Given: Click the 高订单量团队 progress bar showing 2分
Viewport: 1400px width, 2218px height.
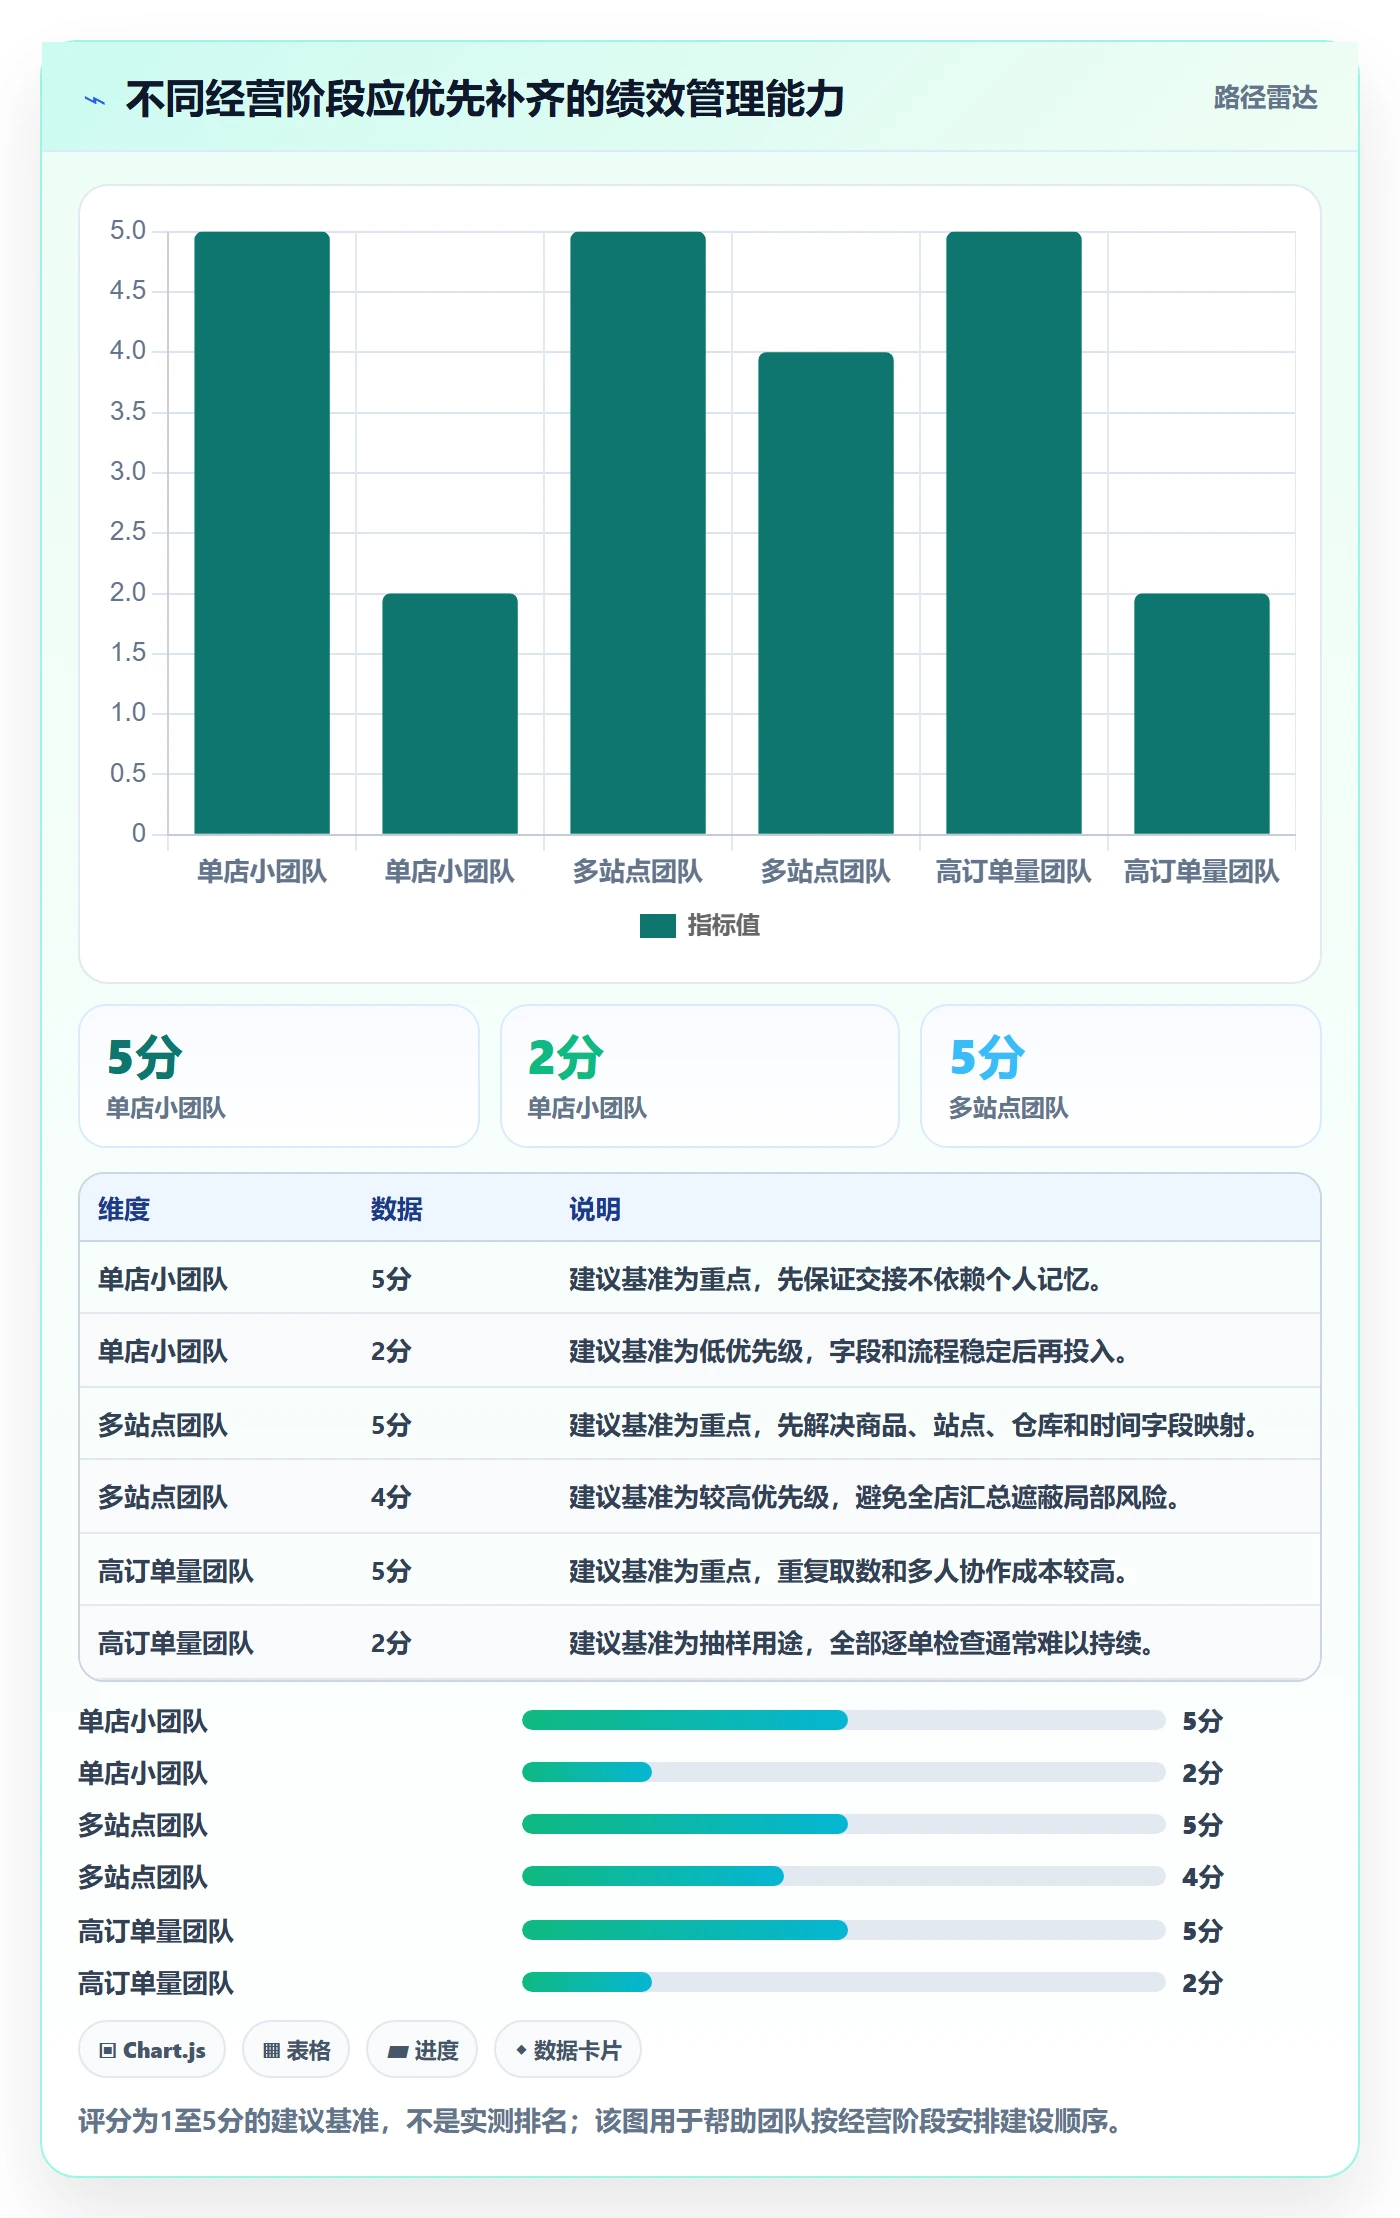Looking at the screenshot, I should point(844,1982).
